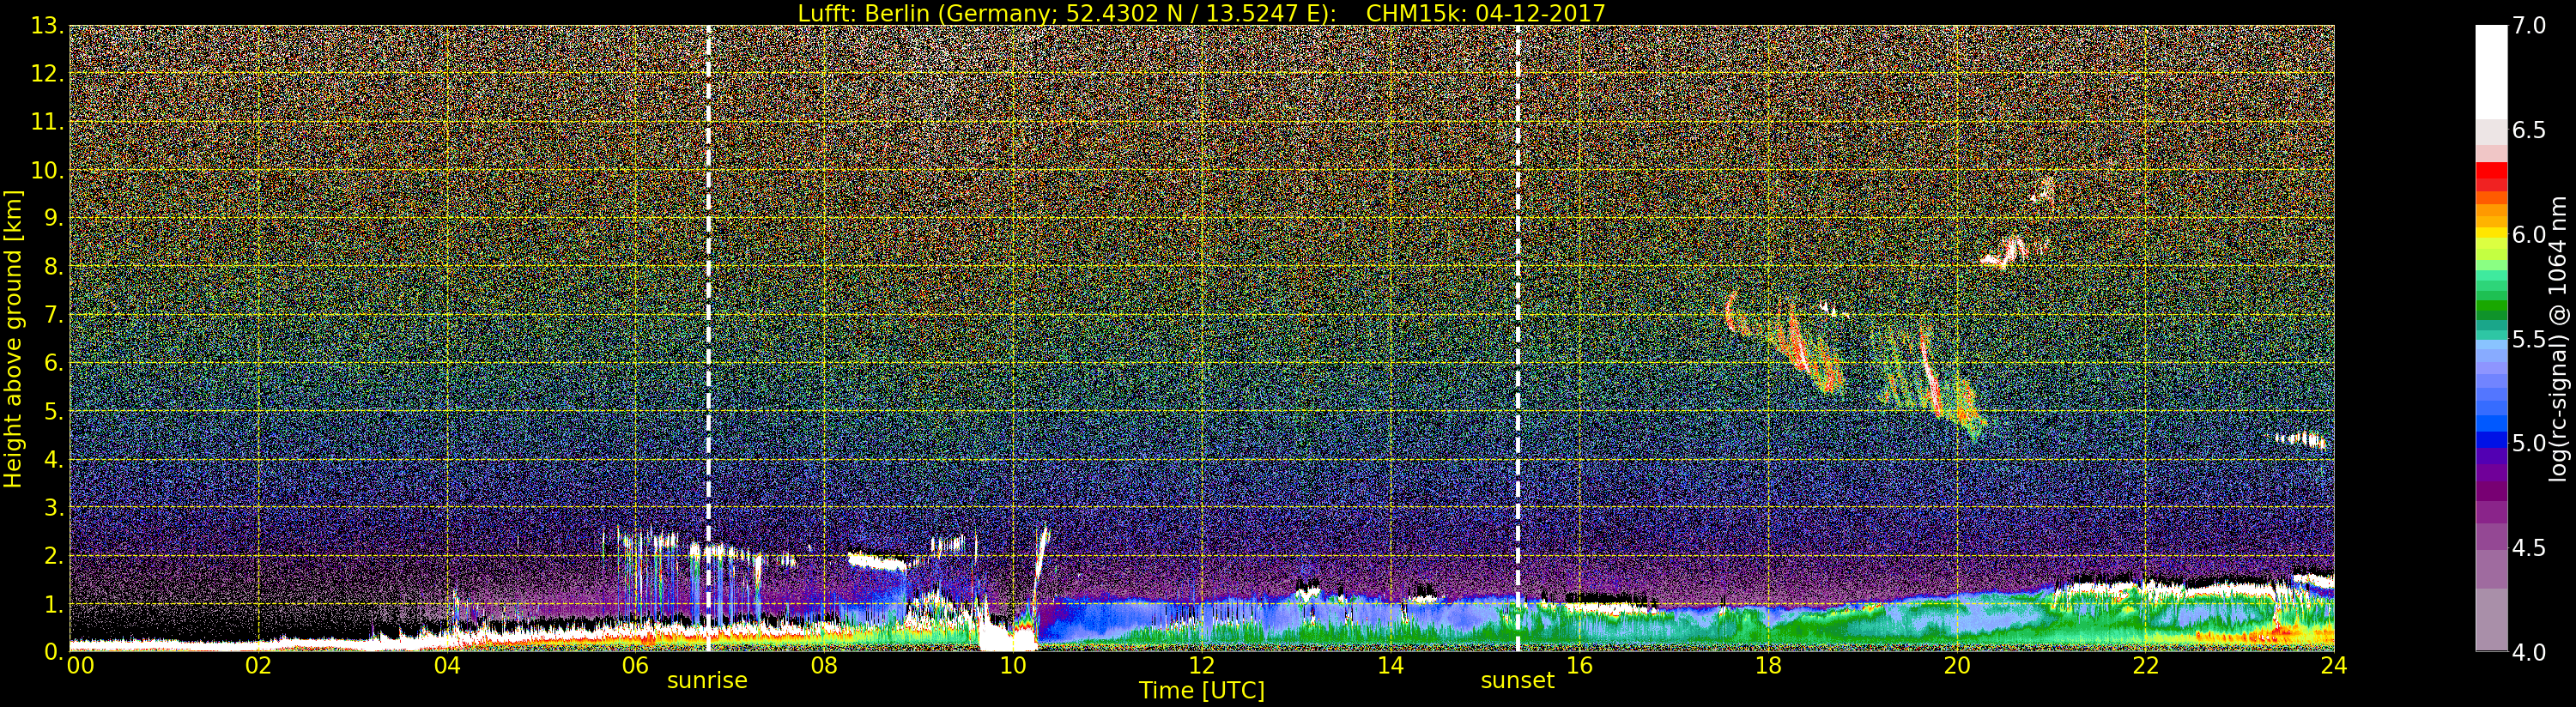Click the '7.' height axis tick label

point(53,315)
